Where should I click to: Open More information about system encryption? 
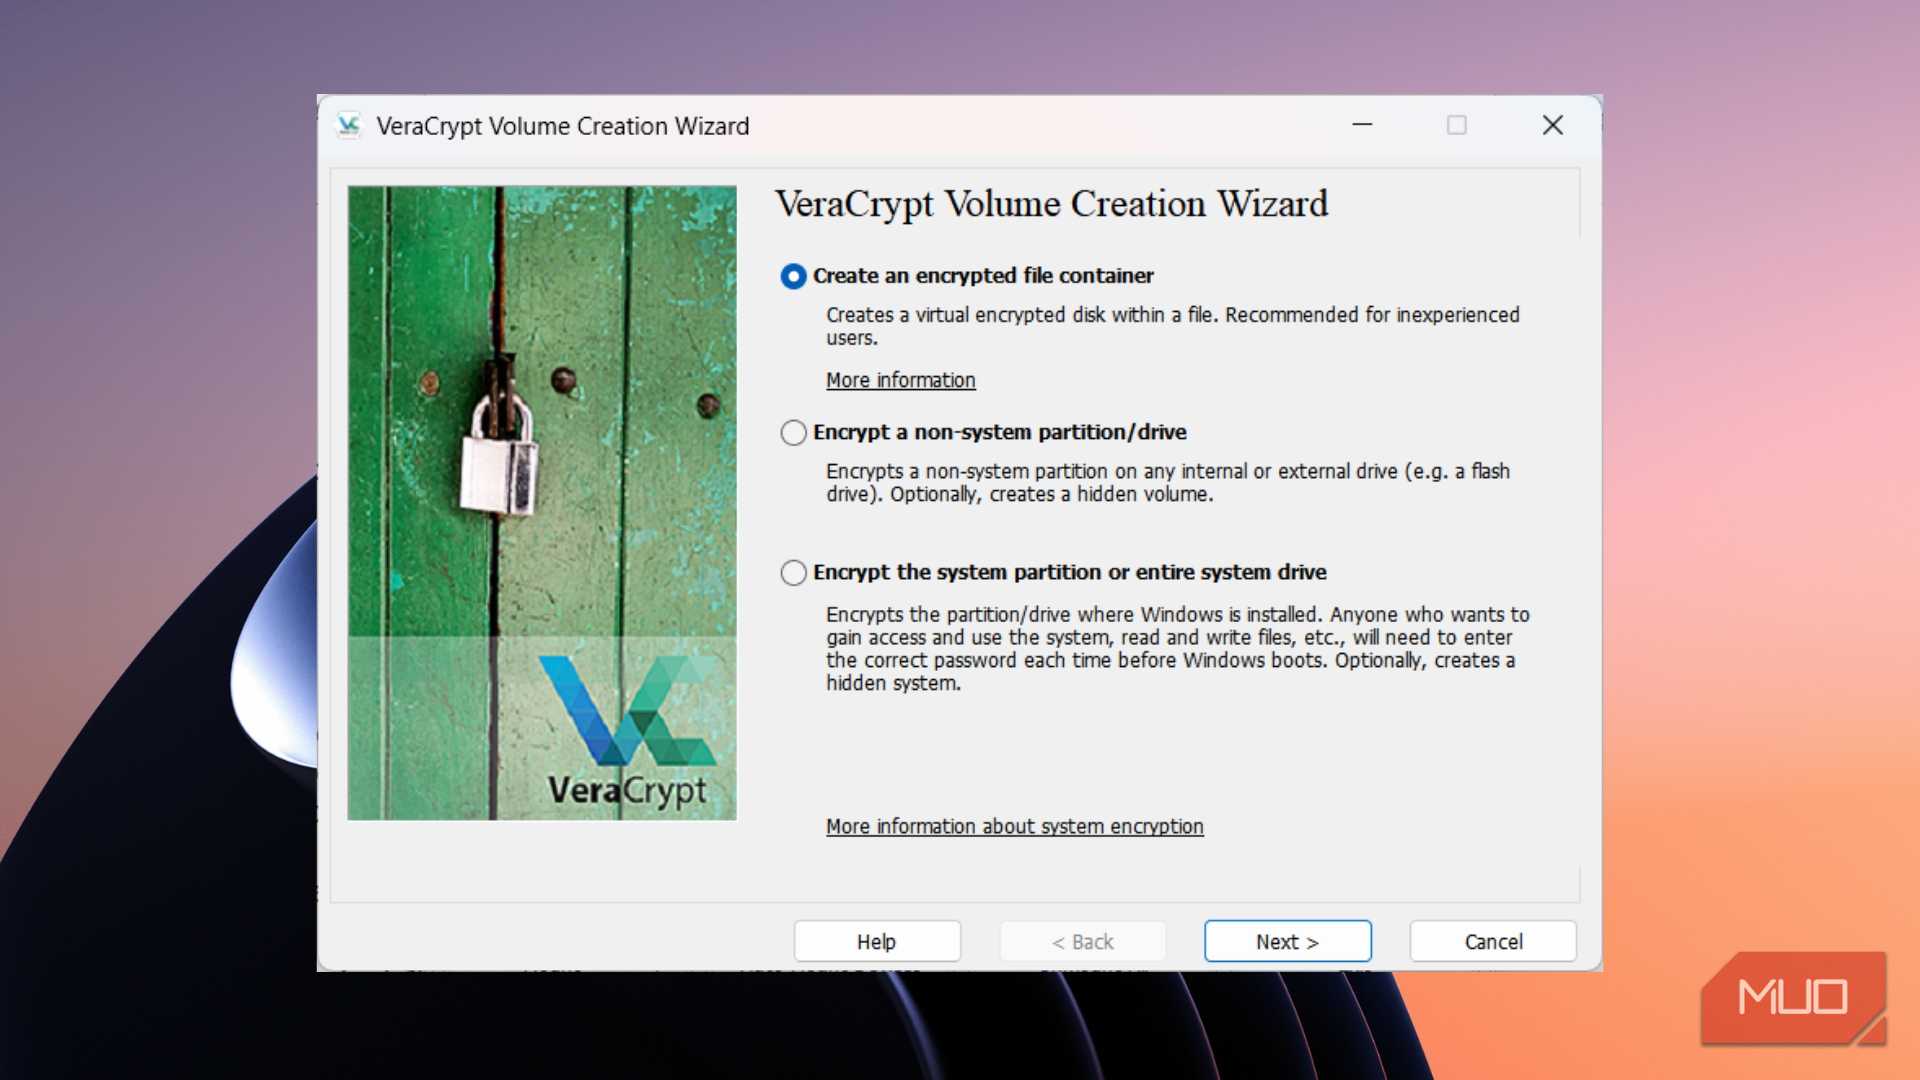(x=1013, y=826)
